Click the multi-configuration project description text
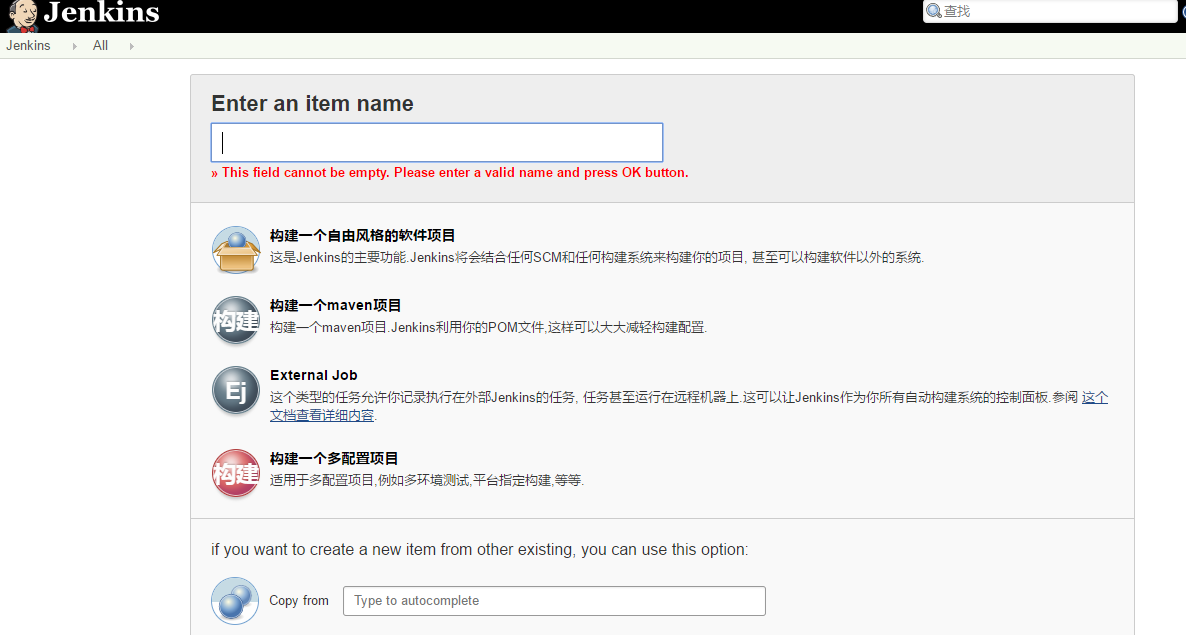 point(427,480)
